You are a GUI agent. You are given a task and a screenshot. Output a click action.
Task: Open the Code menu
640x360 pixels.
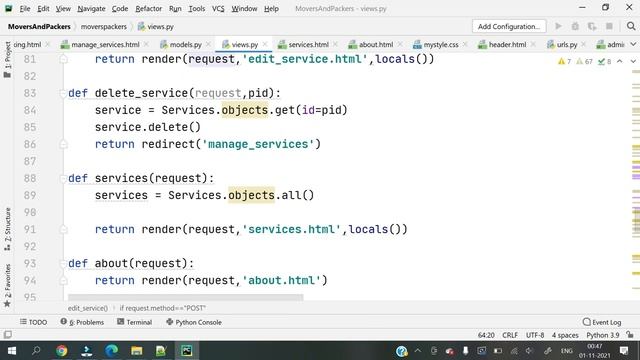(120, 8)
